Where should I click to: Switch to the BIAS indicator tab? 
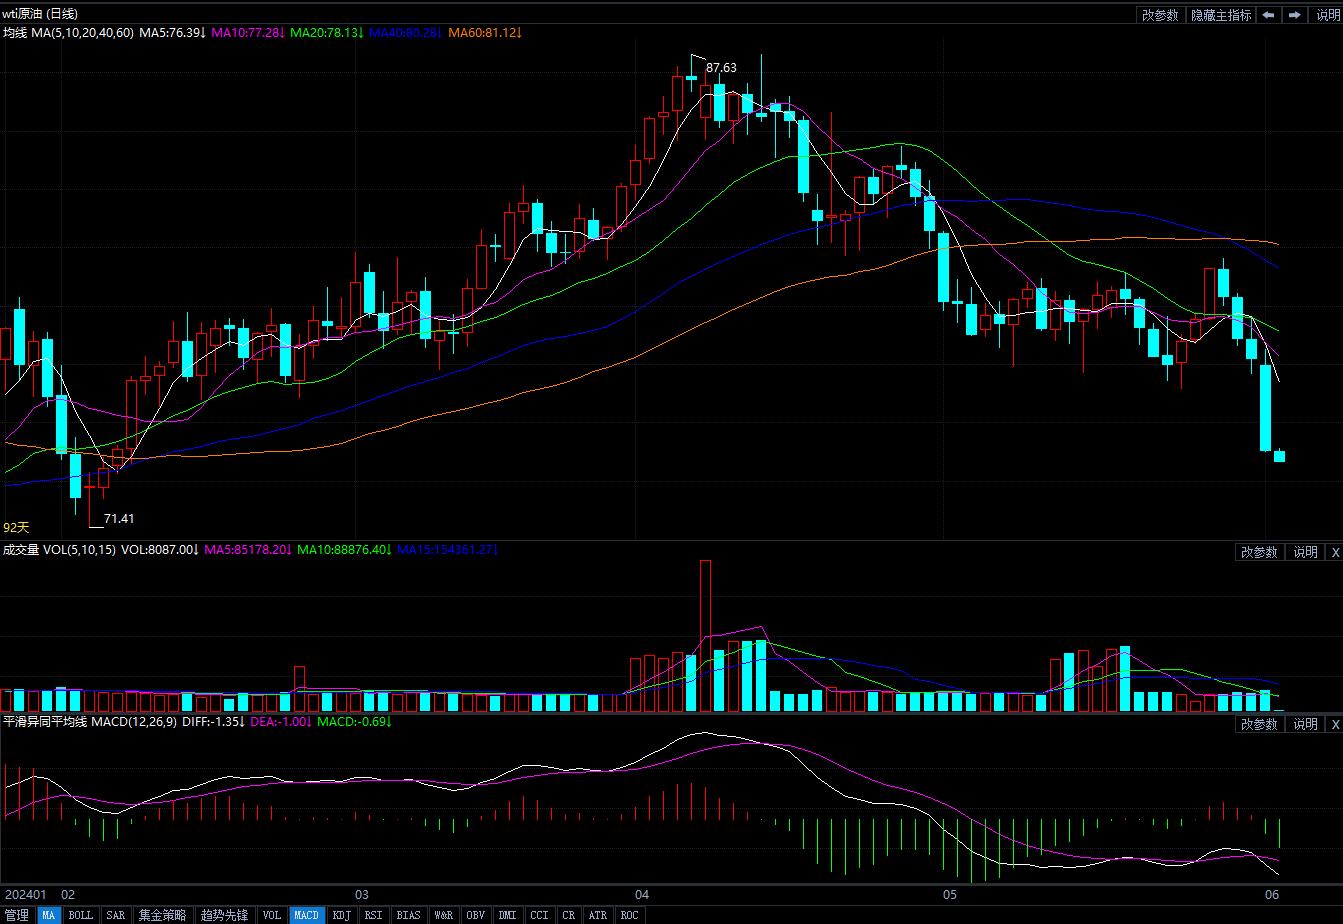(x=409, y=915)
